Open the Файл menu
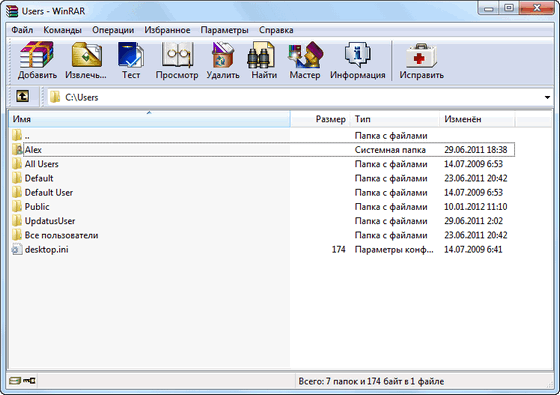The width and height of the screenshot is (560, 395). [22, 30]
